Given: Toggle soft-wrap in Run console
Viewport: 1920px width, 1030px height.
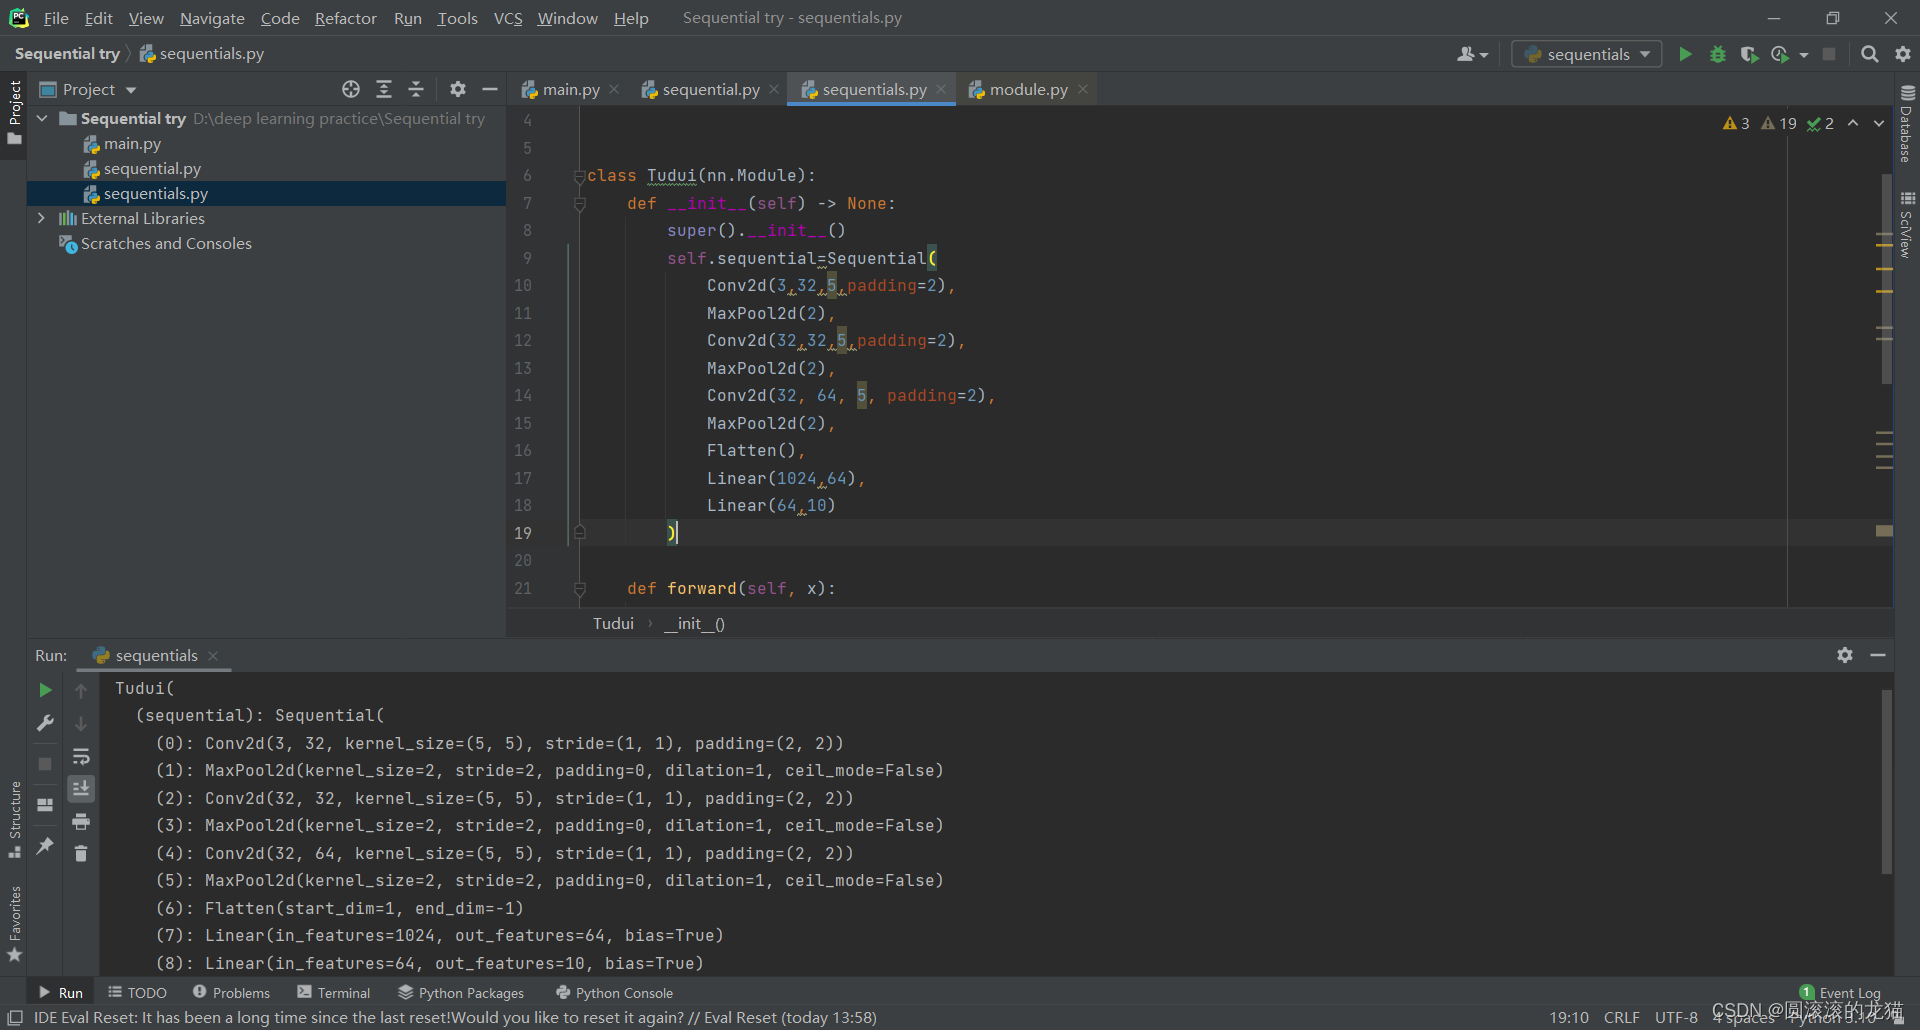Looking at the screenshot, I should pyautogui.click(x=81, y=756).
